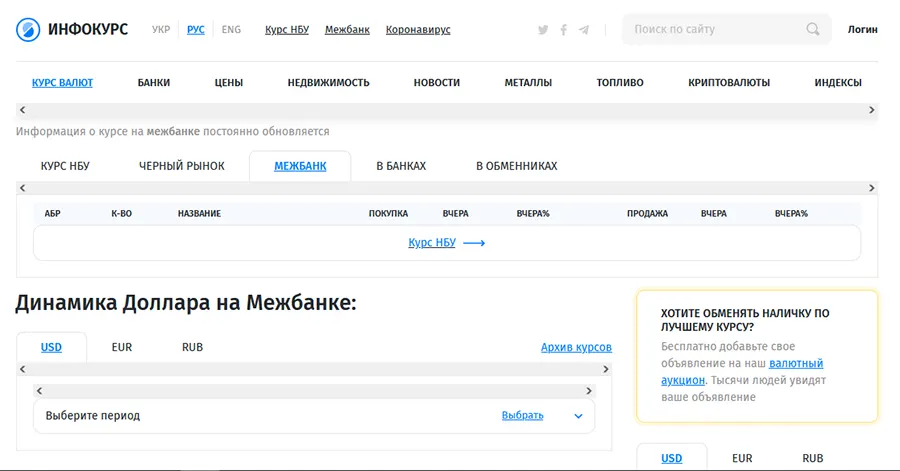
Task: Open КРИПТОВАЛЮТЫ menu item
Action: pyautogui.click(x=729, y=83)
